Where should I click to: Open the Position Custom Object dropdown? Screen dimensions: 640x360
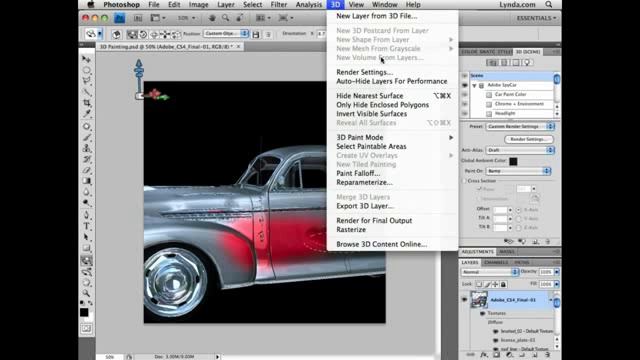[x=226, y=33]
